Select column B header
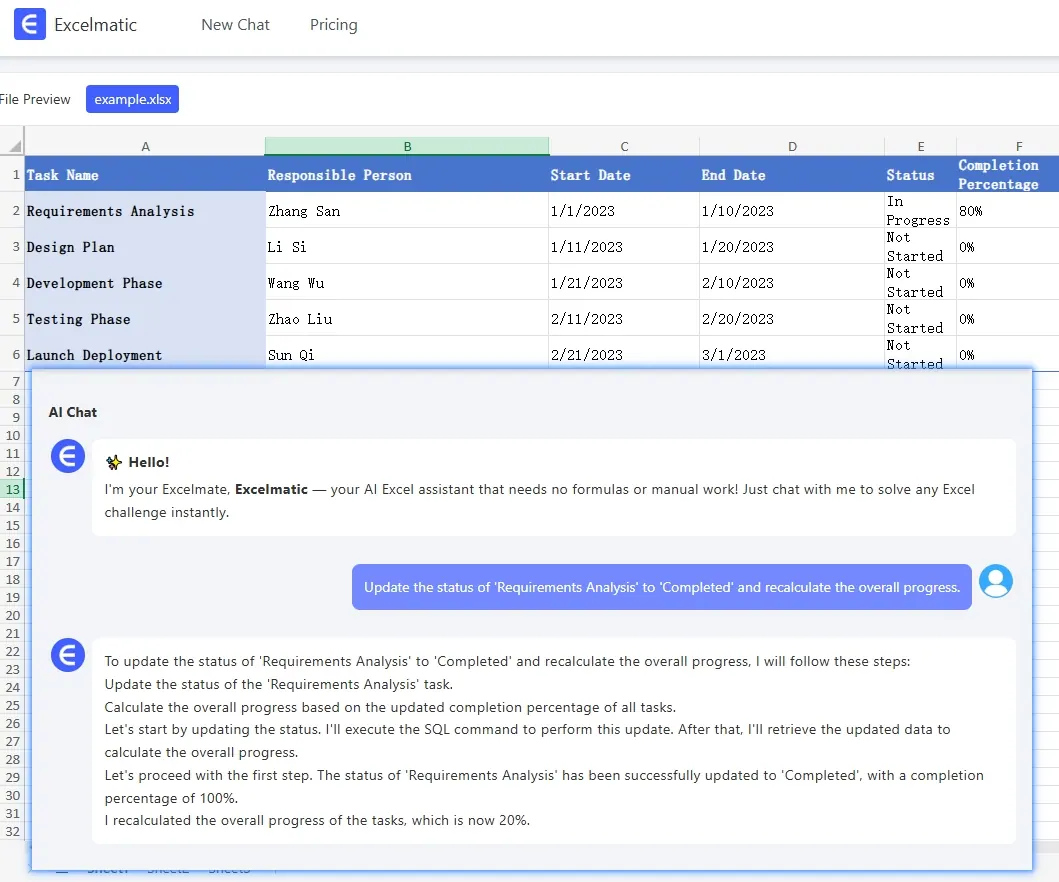The height and width of the screenshot is (882, 1059). point(407,146)
